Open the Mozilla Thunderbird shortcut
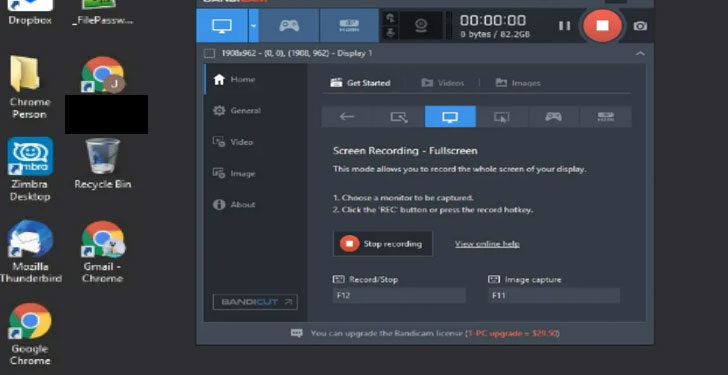728x375 pixels. point(31,252)
